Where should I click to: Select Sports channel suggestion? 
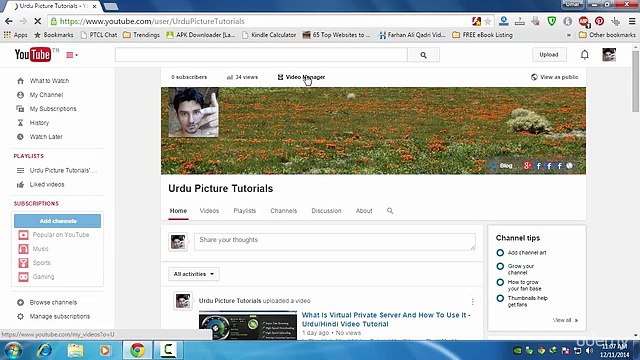point(41,262)
